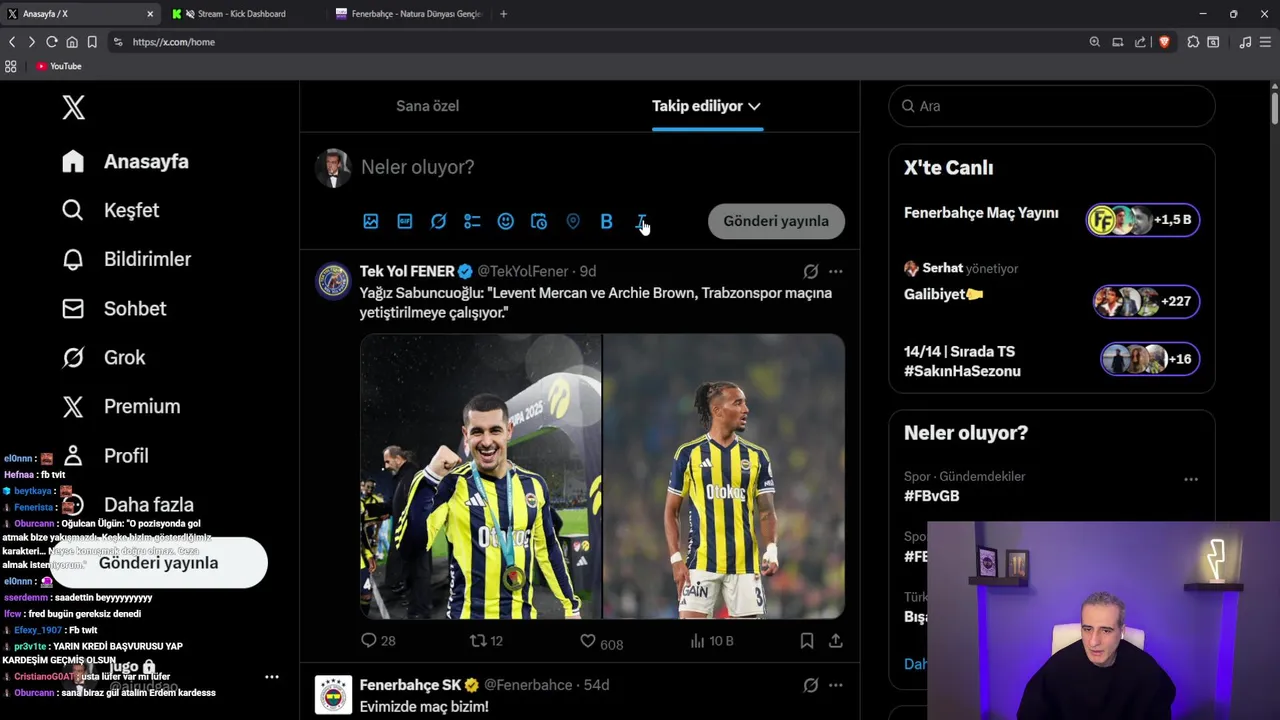This screenshot has width=1280, height=720.
Task: Open more options on Fenerbahçe SK post
Action: (836, 685)
